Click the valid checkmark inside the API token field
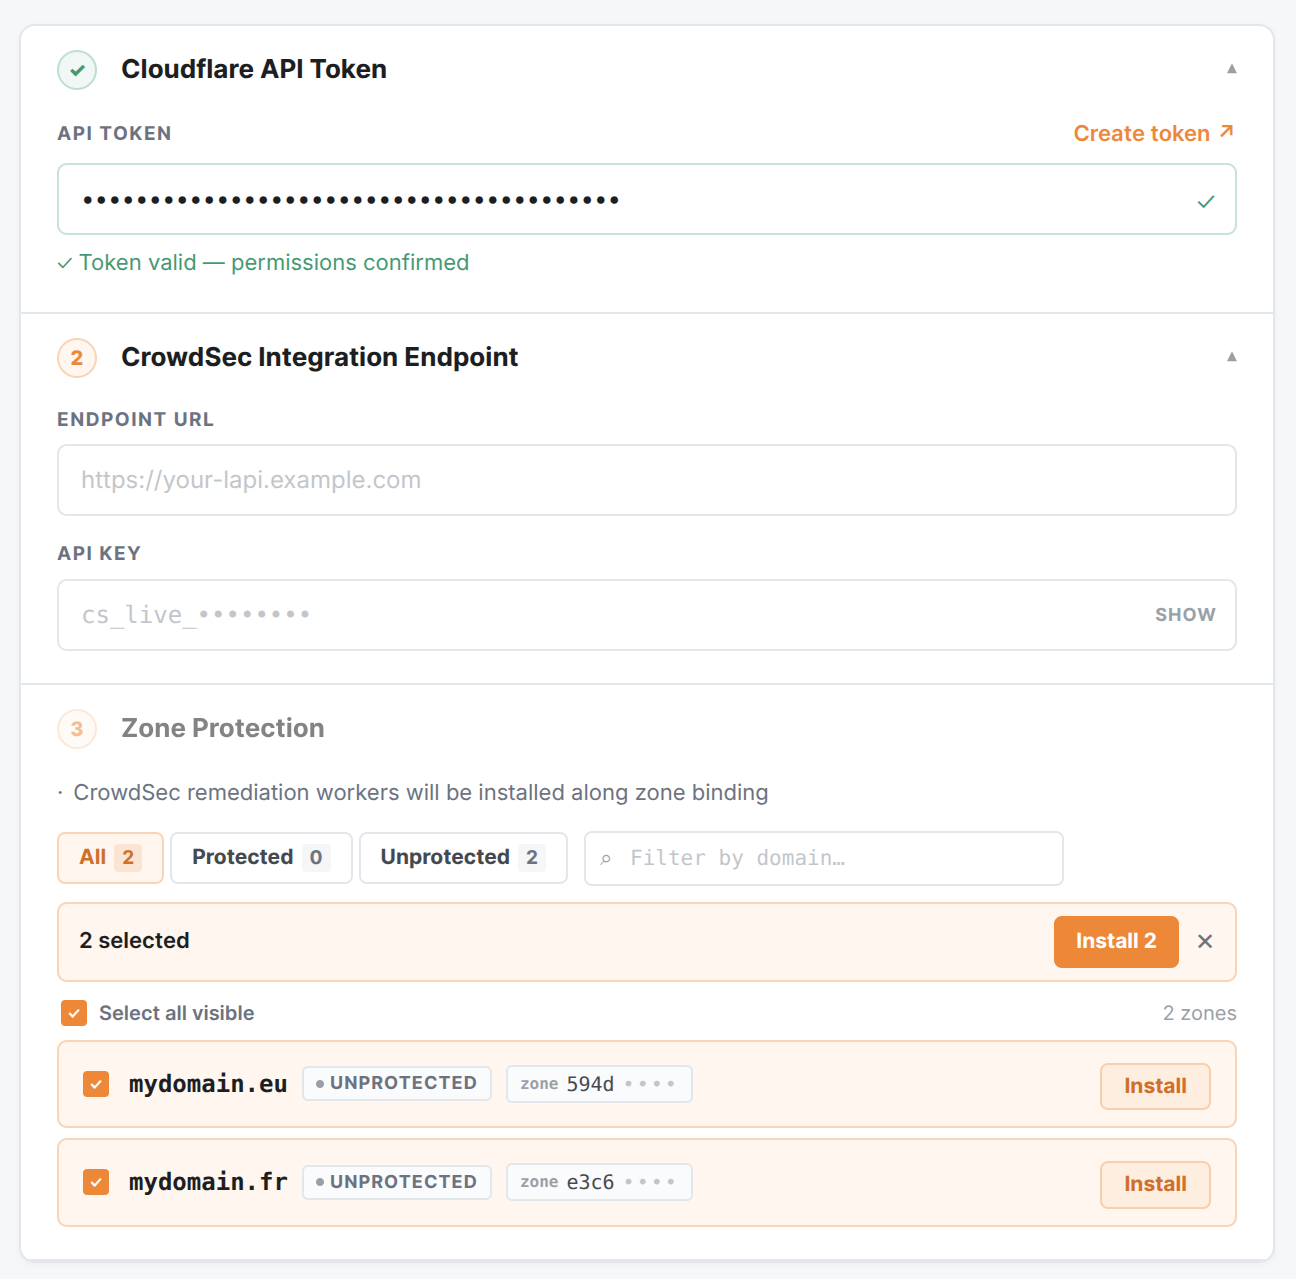1296x1279 pixels. [x=1206, y=201]
